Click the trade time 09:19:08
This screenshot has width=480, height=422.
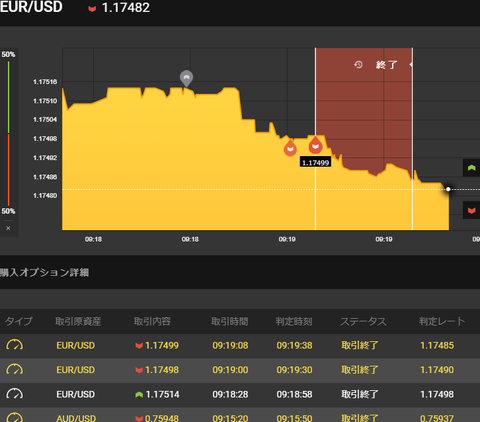pos(230,345)
